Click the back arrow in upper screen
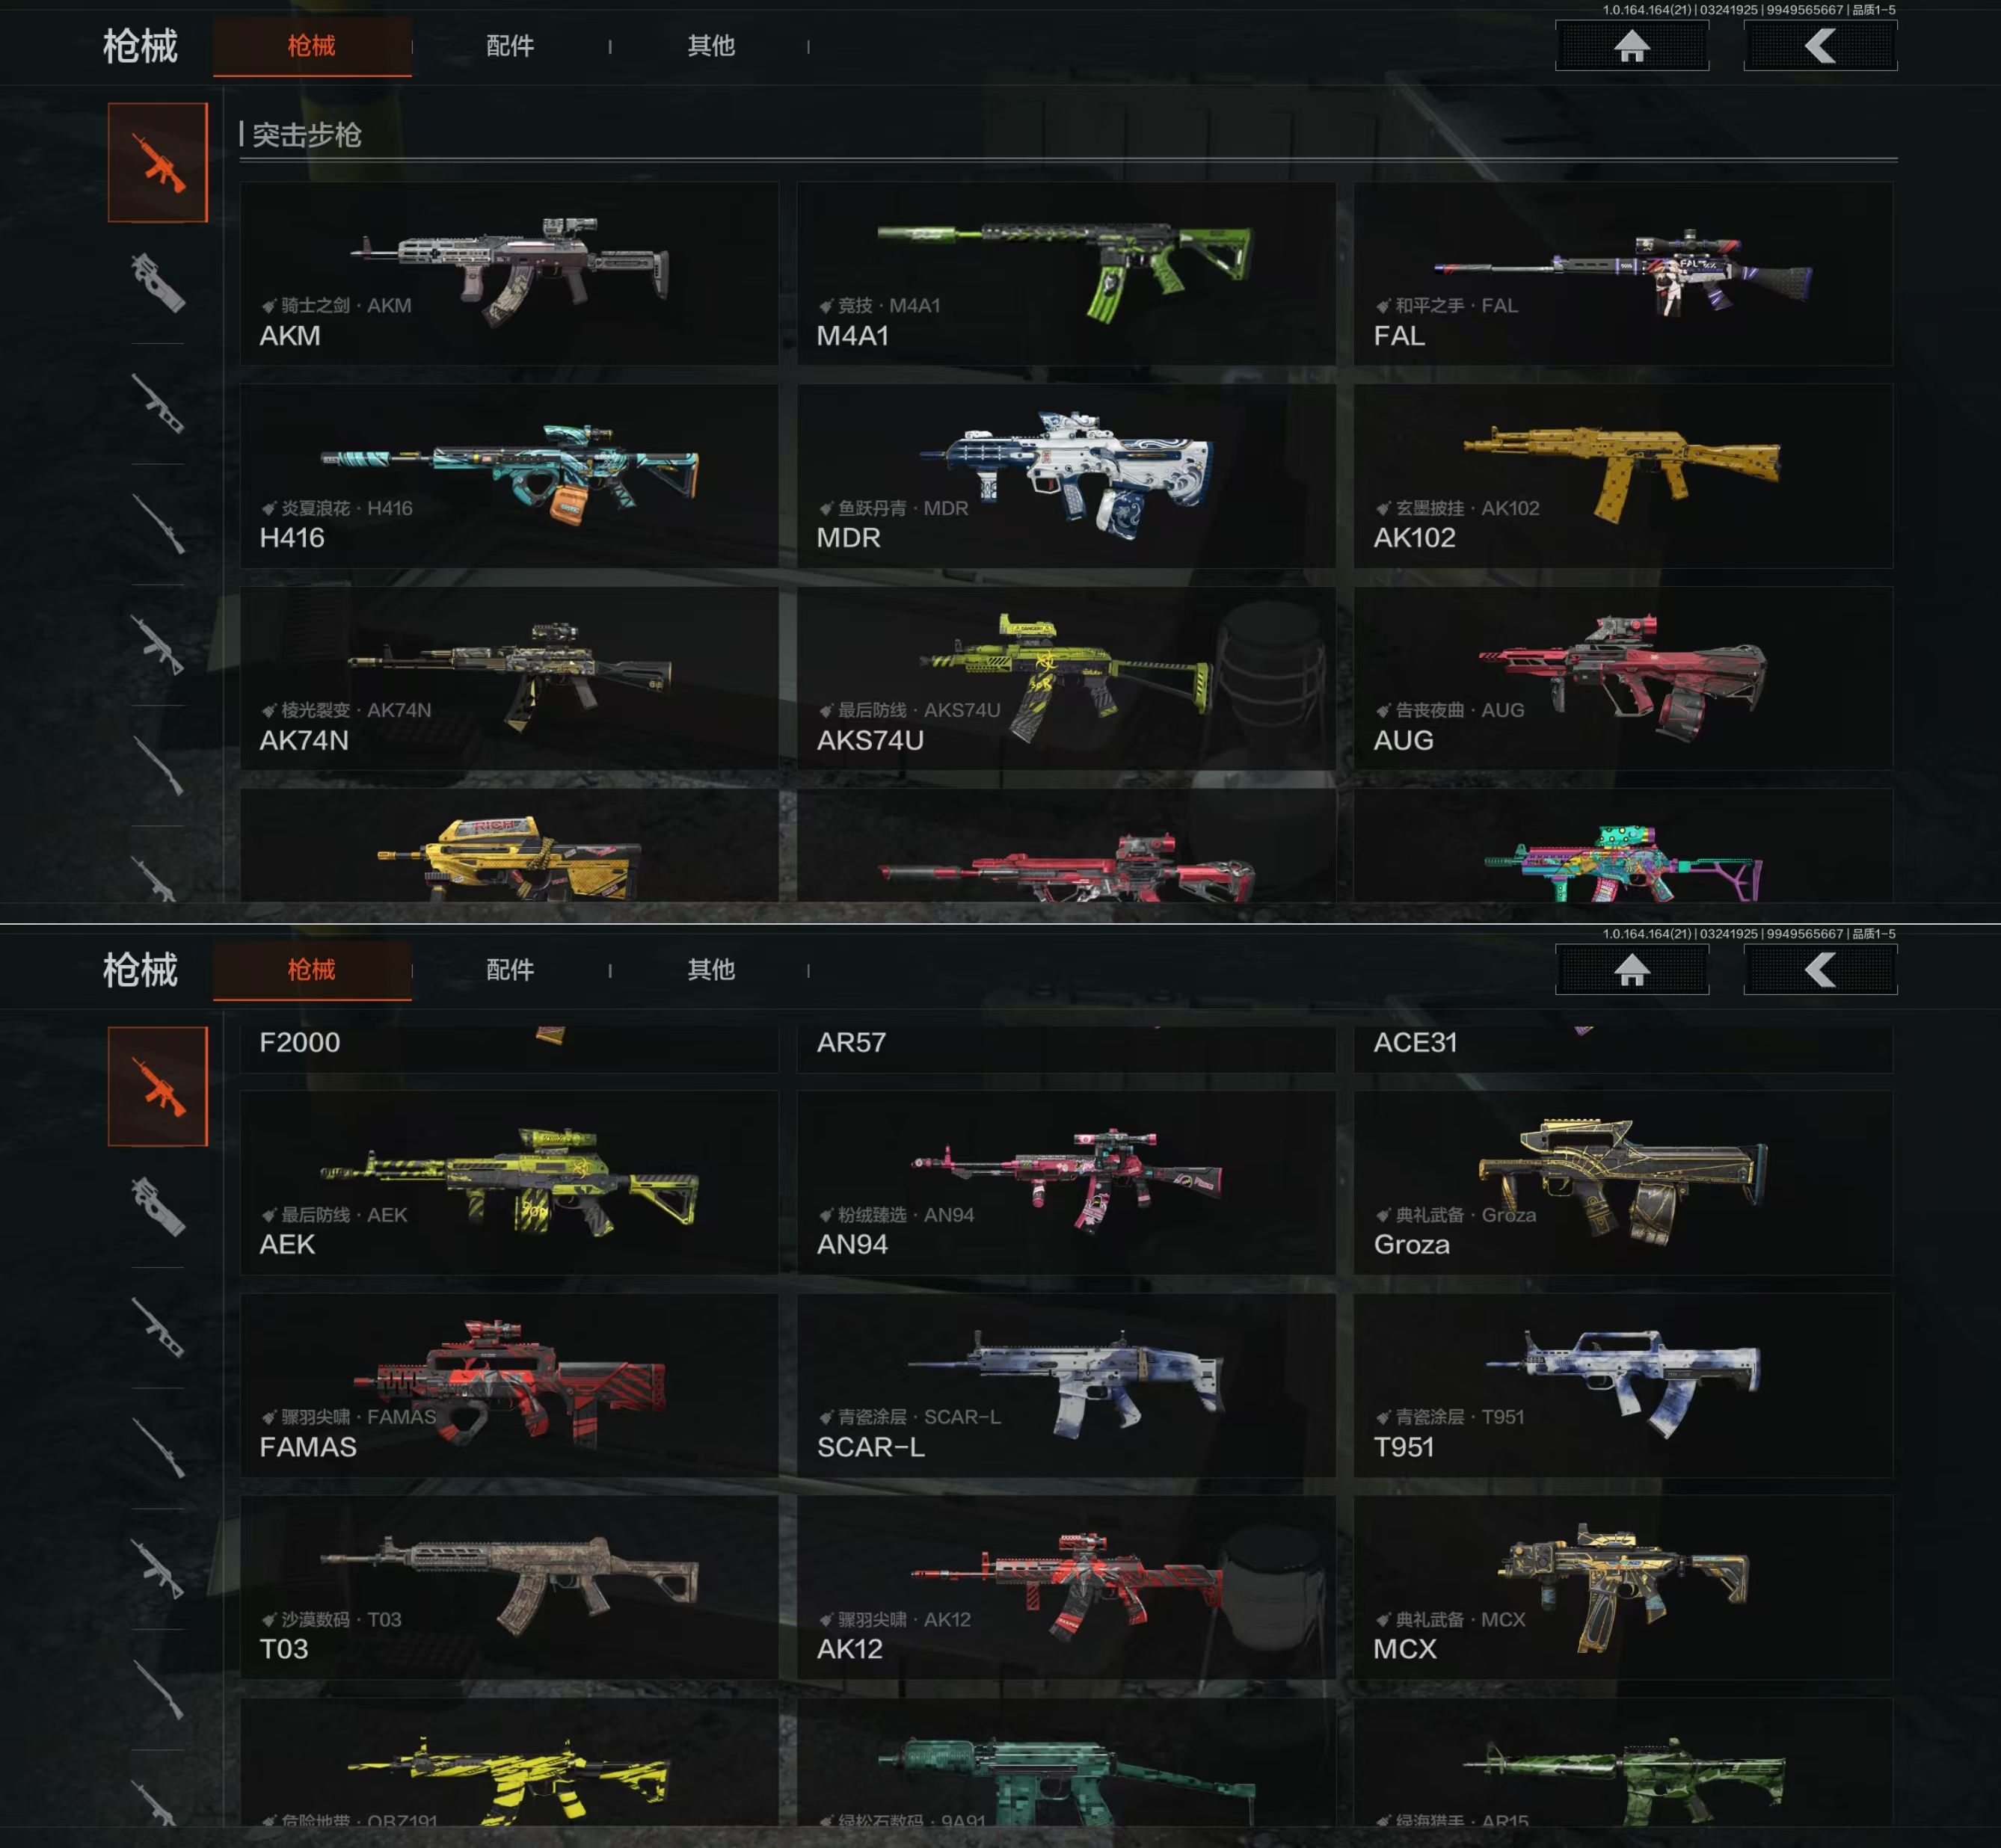 pyautogui.click(x=1820, y=46)
